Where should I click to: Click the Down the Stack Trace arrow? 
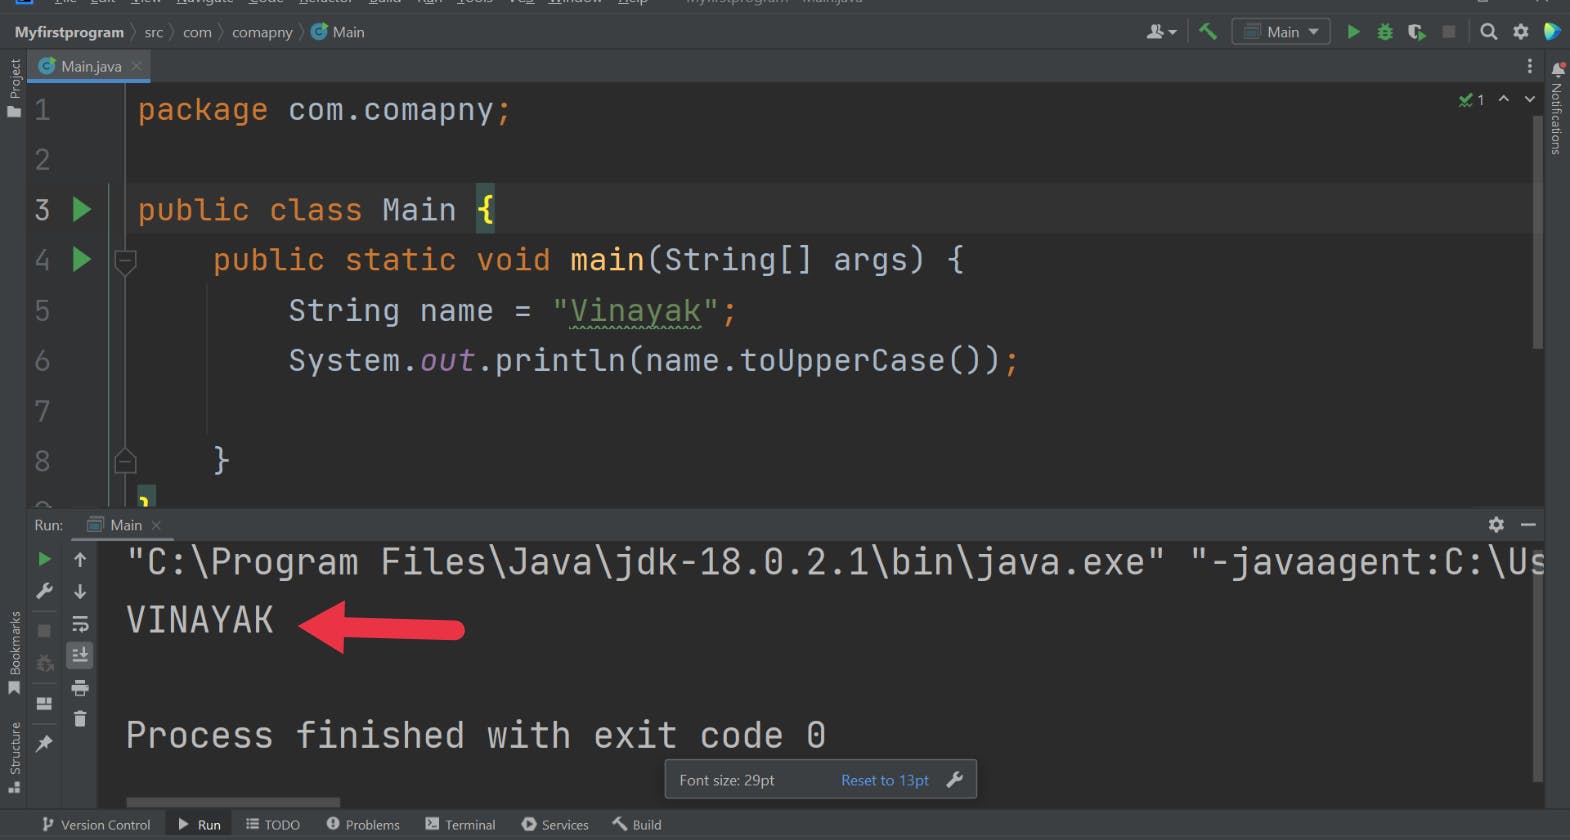80,591
